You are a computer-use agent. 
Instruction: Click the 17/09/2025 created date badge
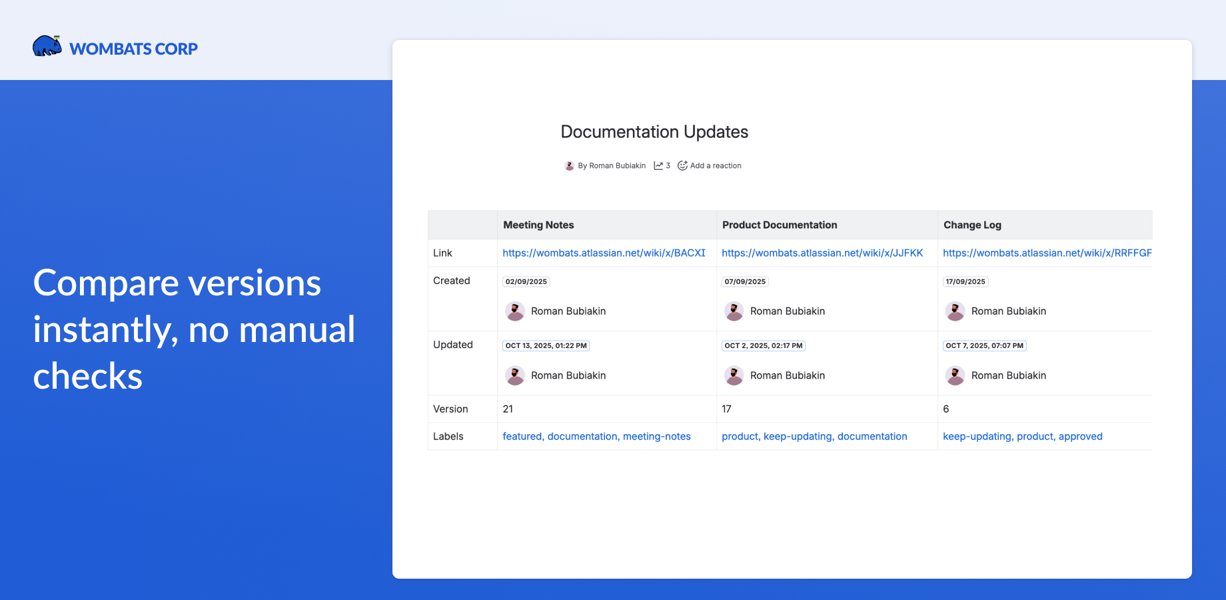(x=966, y=282)
